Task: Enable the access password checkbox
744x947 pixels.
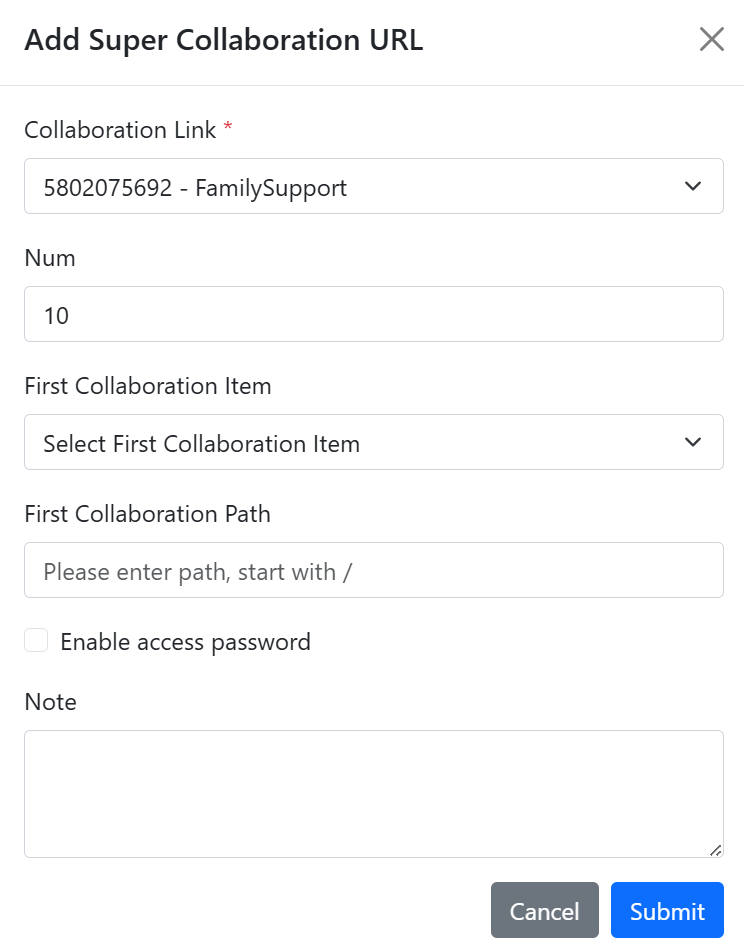Action: 36,640
